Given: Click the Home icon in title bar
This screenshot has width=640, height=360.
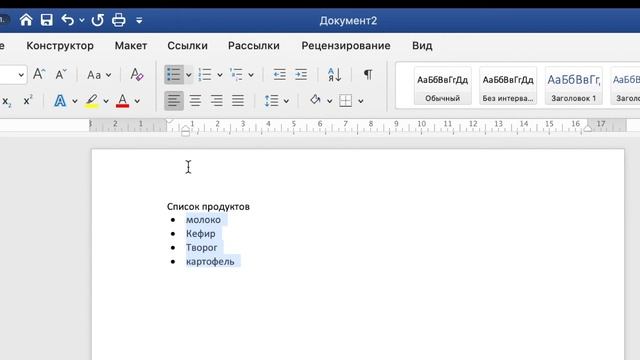Looking at the screenshot, I should [26, 20].
